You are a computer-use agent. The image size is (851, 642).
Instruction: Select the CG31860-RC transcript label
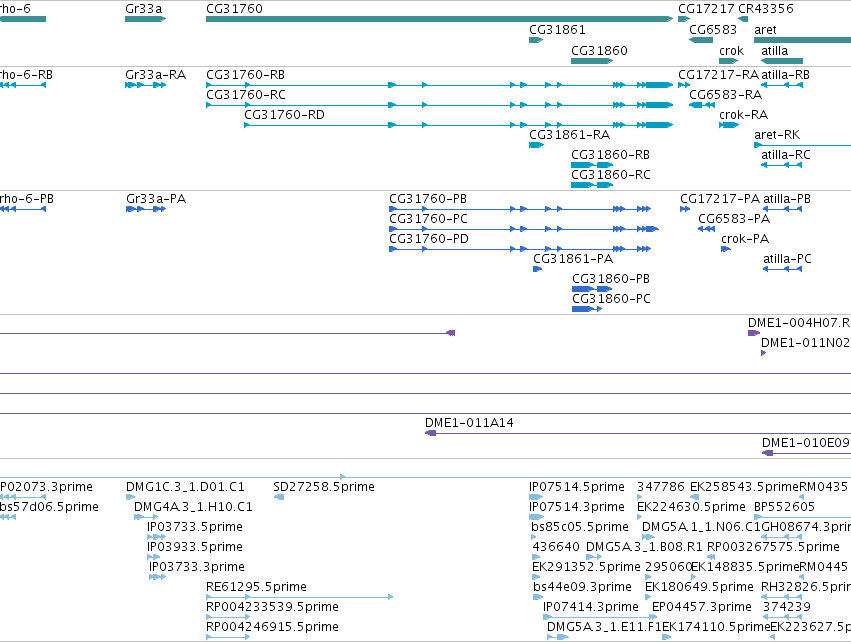[x=611, y=175]
